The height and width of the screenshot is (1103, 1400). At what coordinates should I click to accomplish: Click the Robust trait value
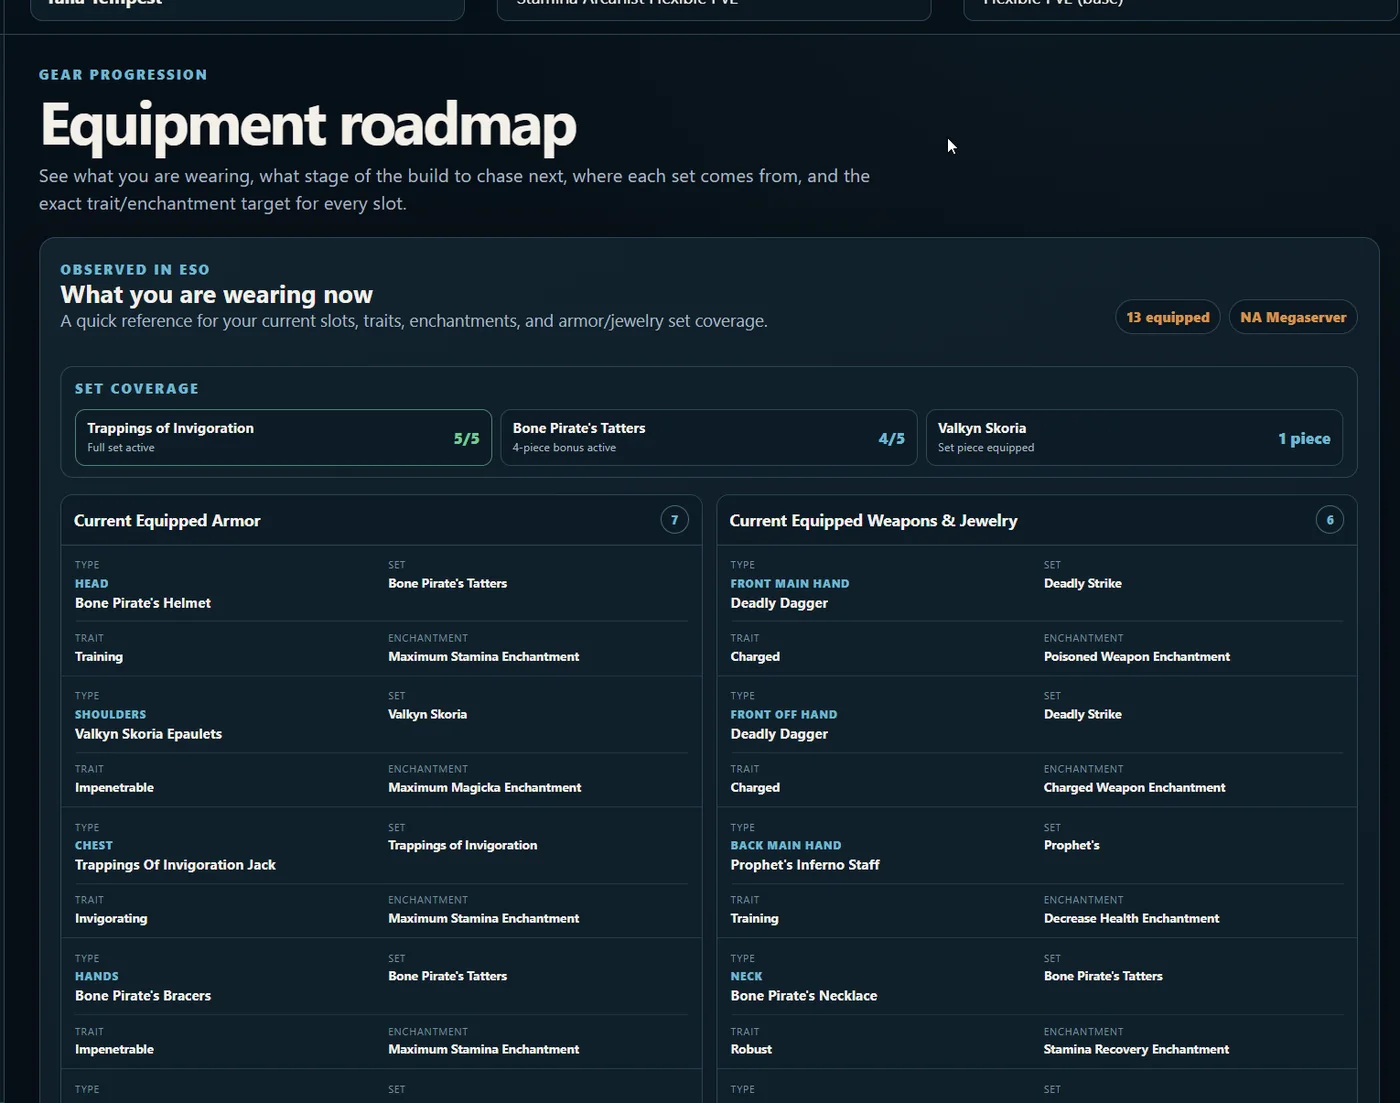coord(751,1050)
